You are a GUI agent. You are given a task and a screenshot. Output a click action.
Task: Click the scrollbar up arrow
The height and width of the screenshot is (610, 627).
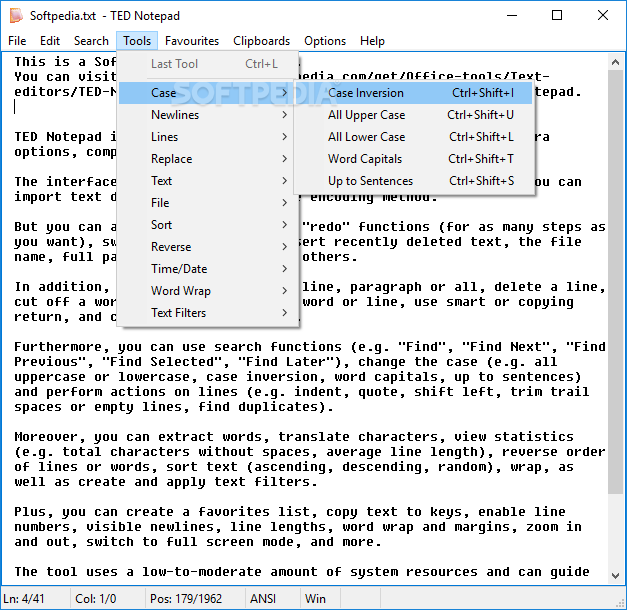pos(616,62)
